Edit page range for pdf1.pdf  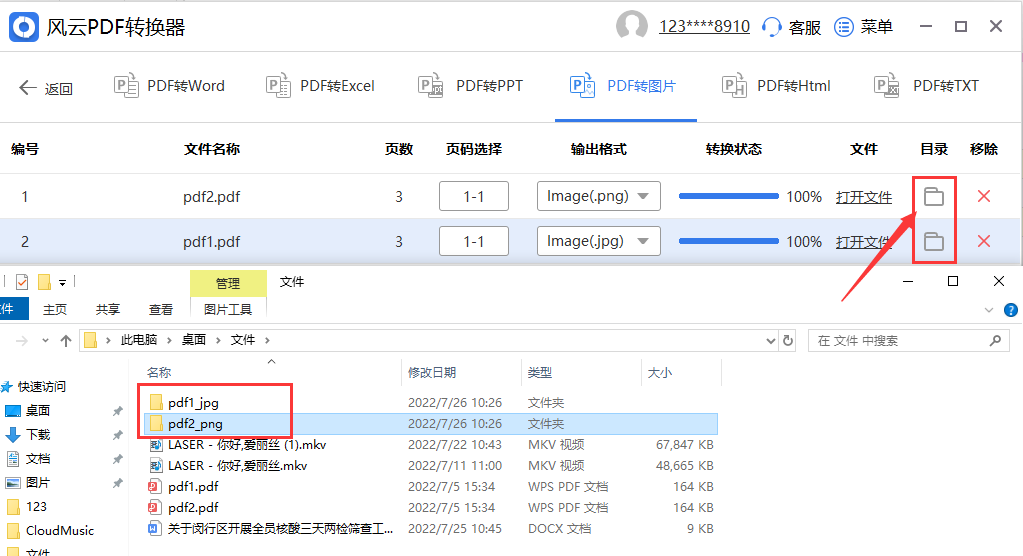[474, 241]
